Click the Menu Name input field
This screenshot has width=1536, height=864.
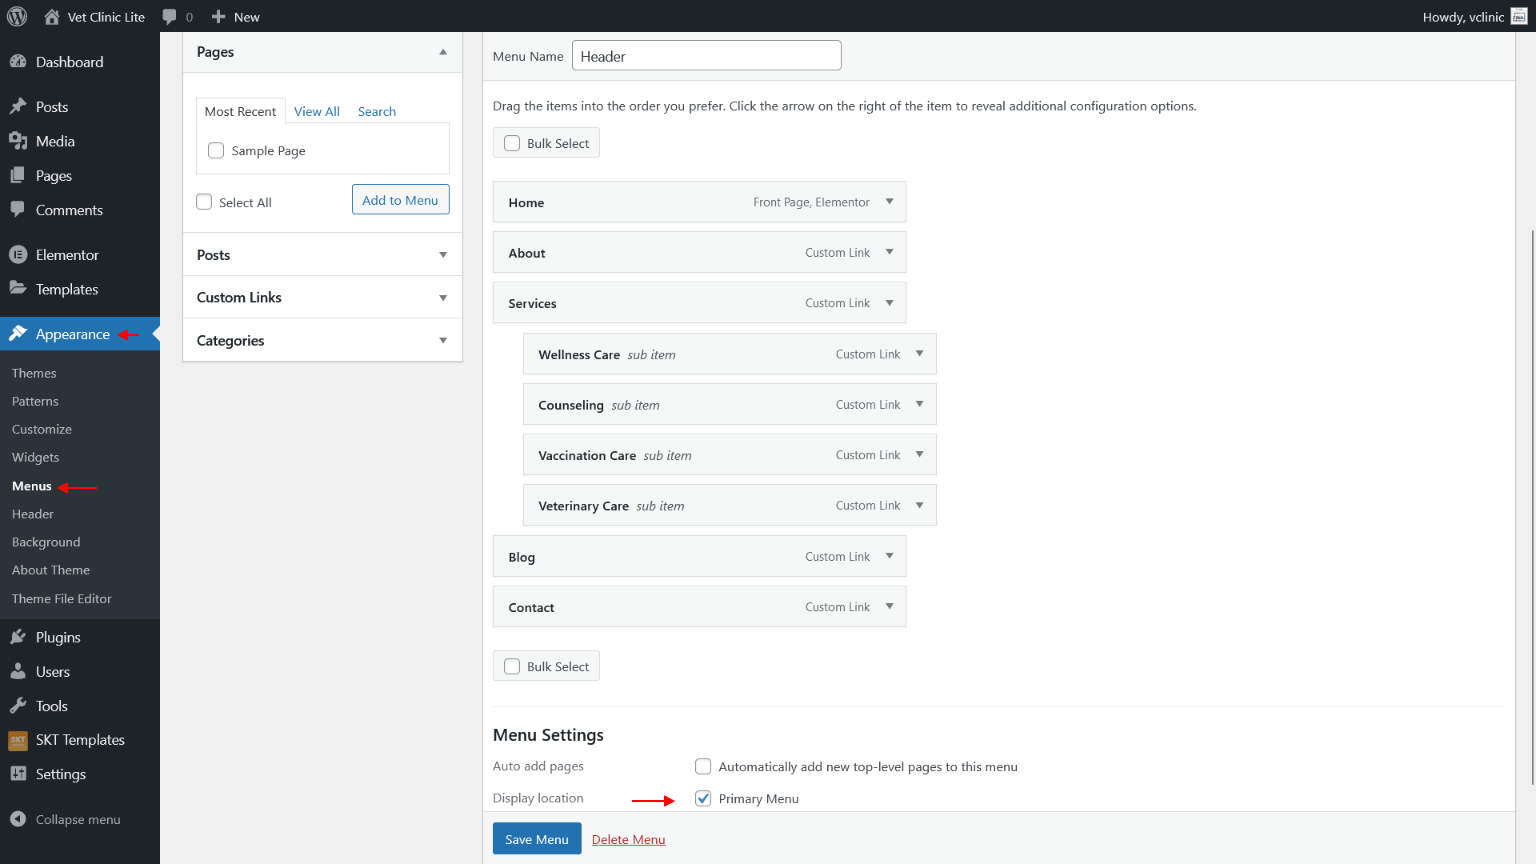[707, 56]
